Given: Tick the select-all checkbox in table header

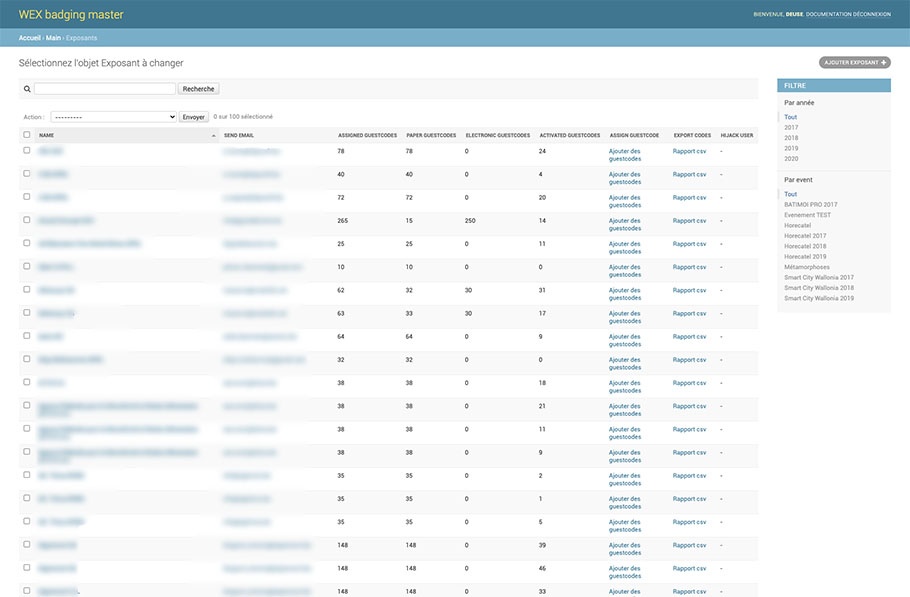Looking at the screenshot, I should [27, 135].
